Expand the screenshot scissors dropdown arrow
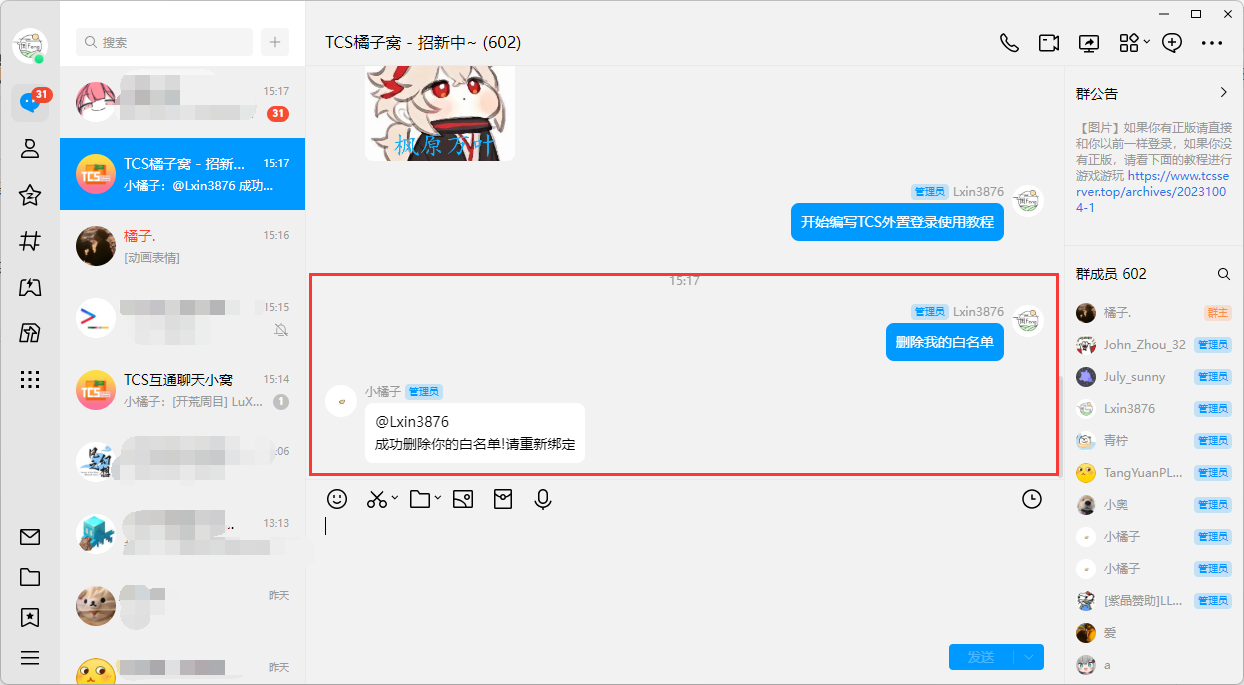This screenshot has width=1244, height=685. pos(395,498)
